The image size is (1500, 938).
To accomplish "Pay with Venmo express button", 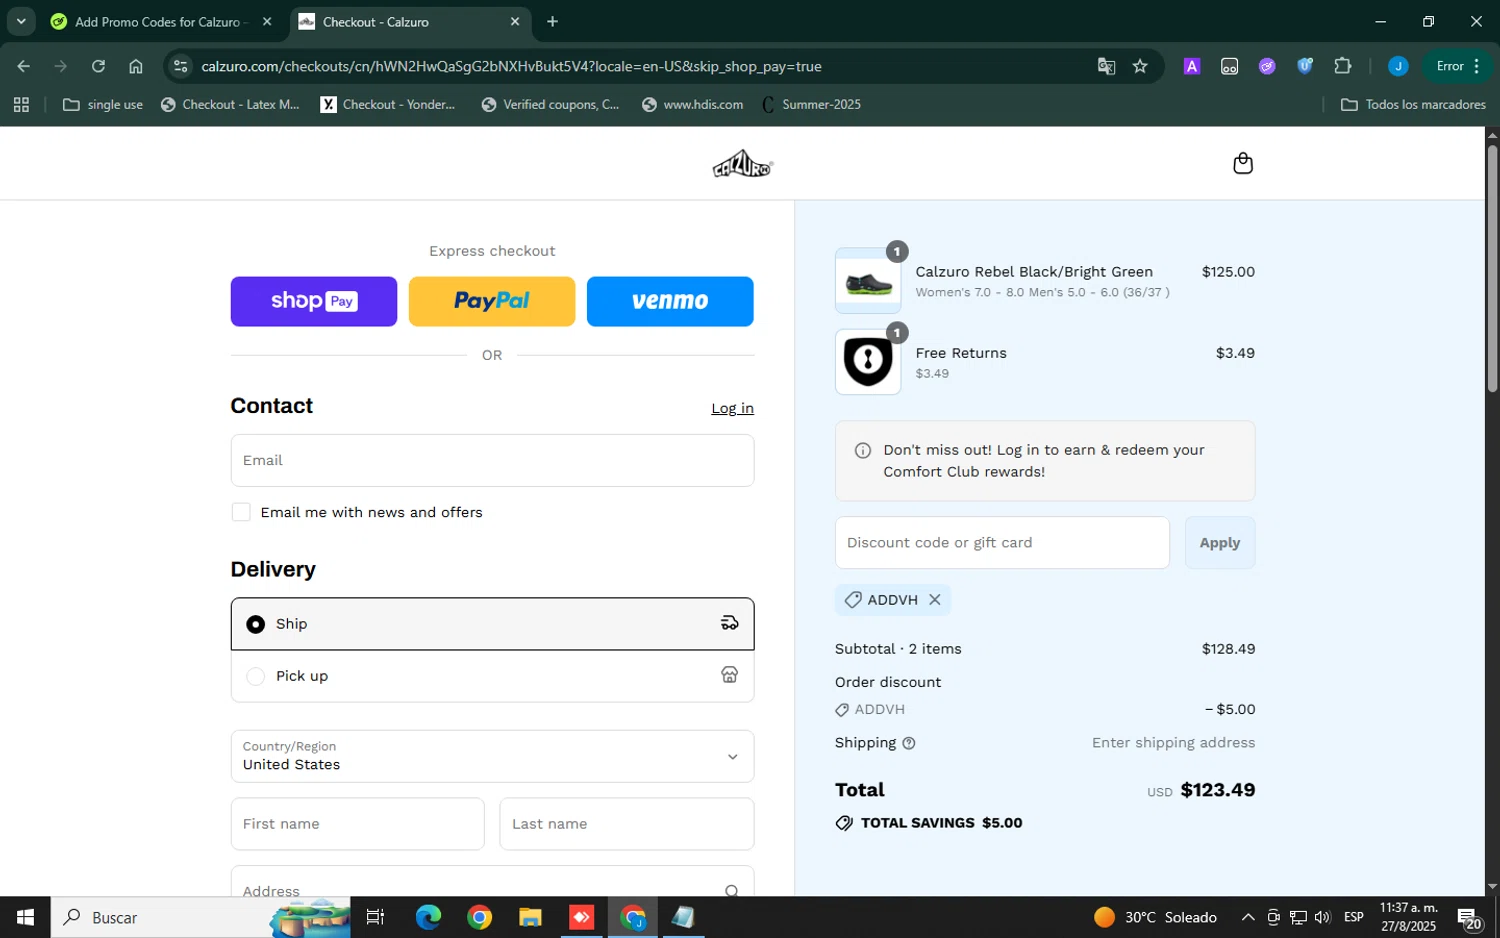I will (670, 301).
